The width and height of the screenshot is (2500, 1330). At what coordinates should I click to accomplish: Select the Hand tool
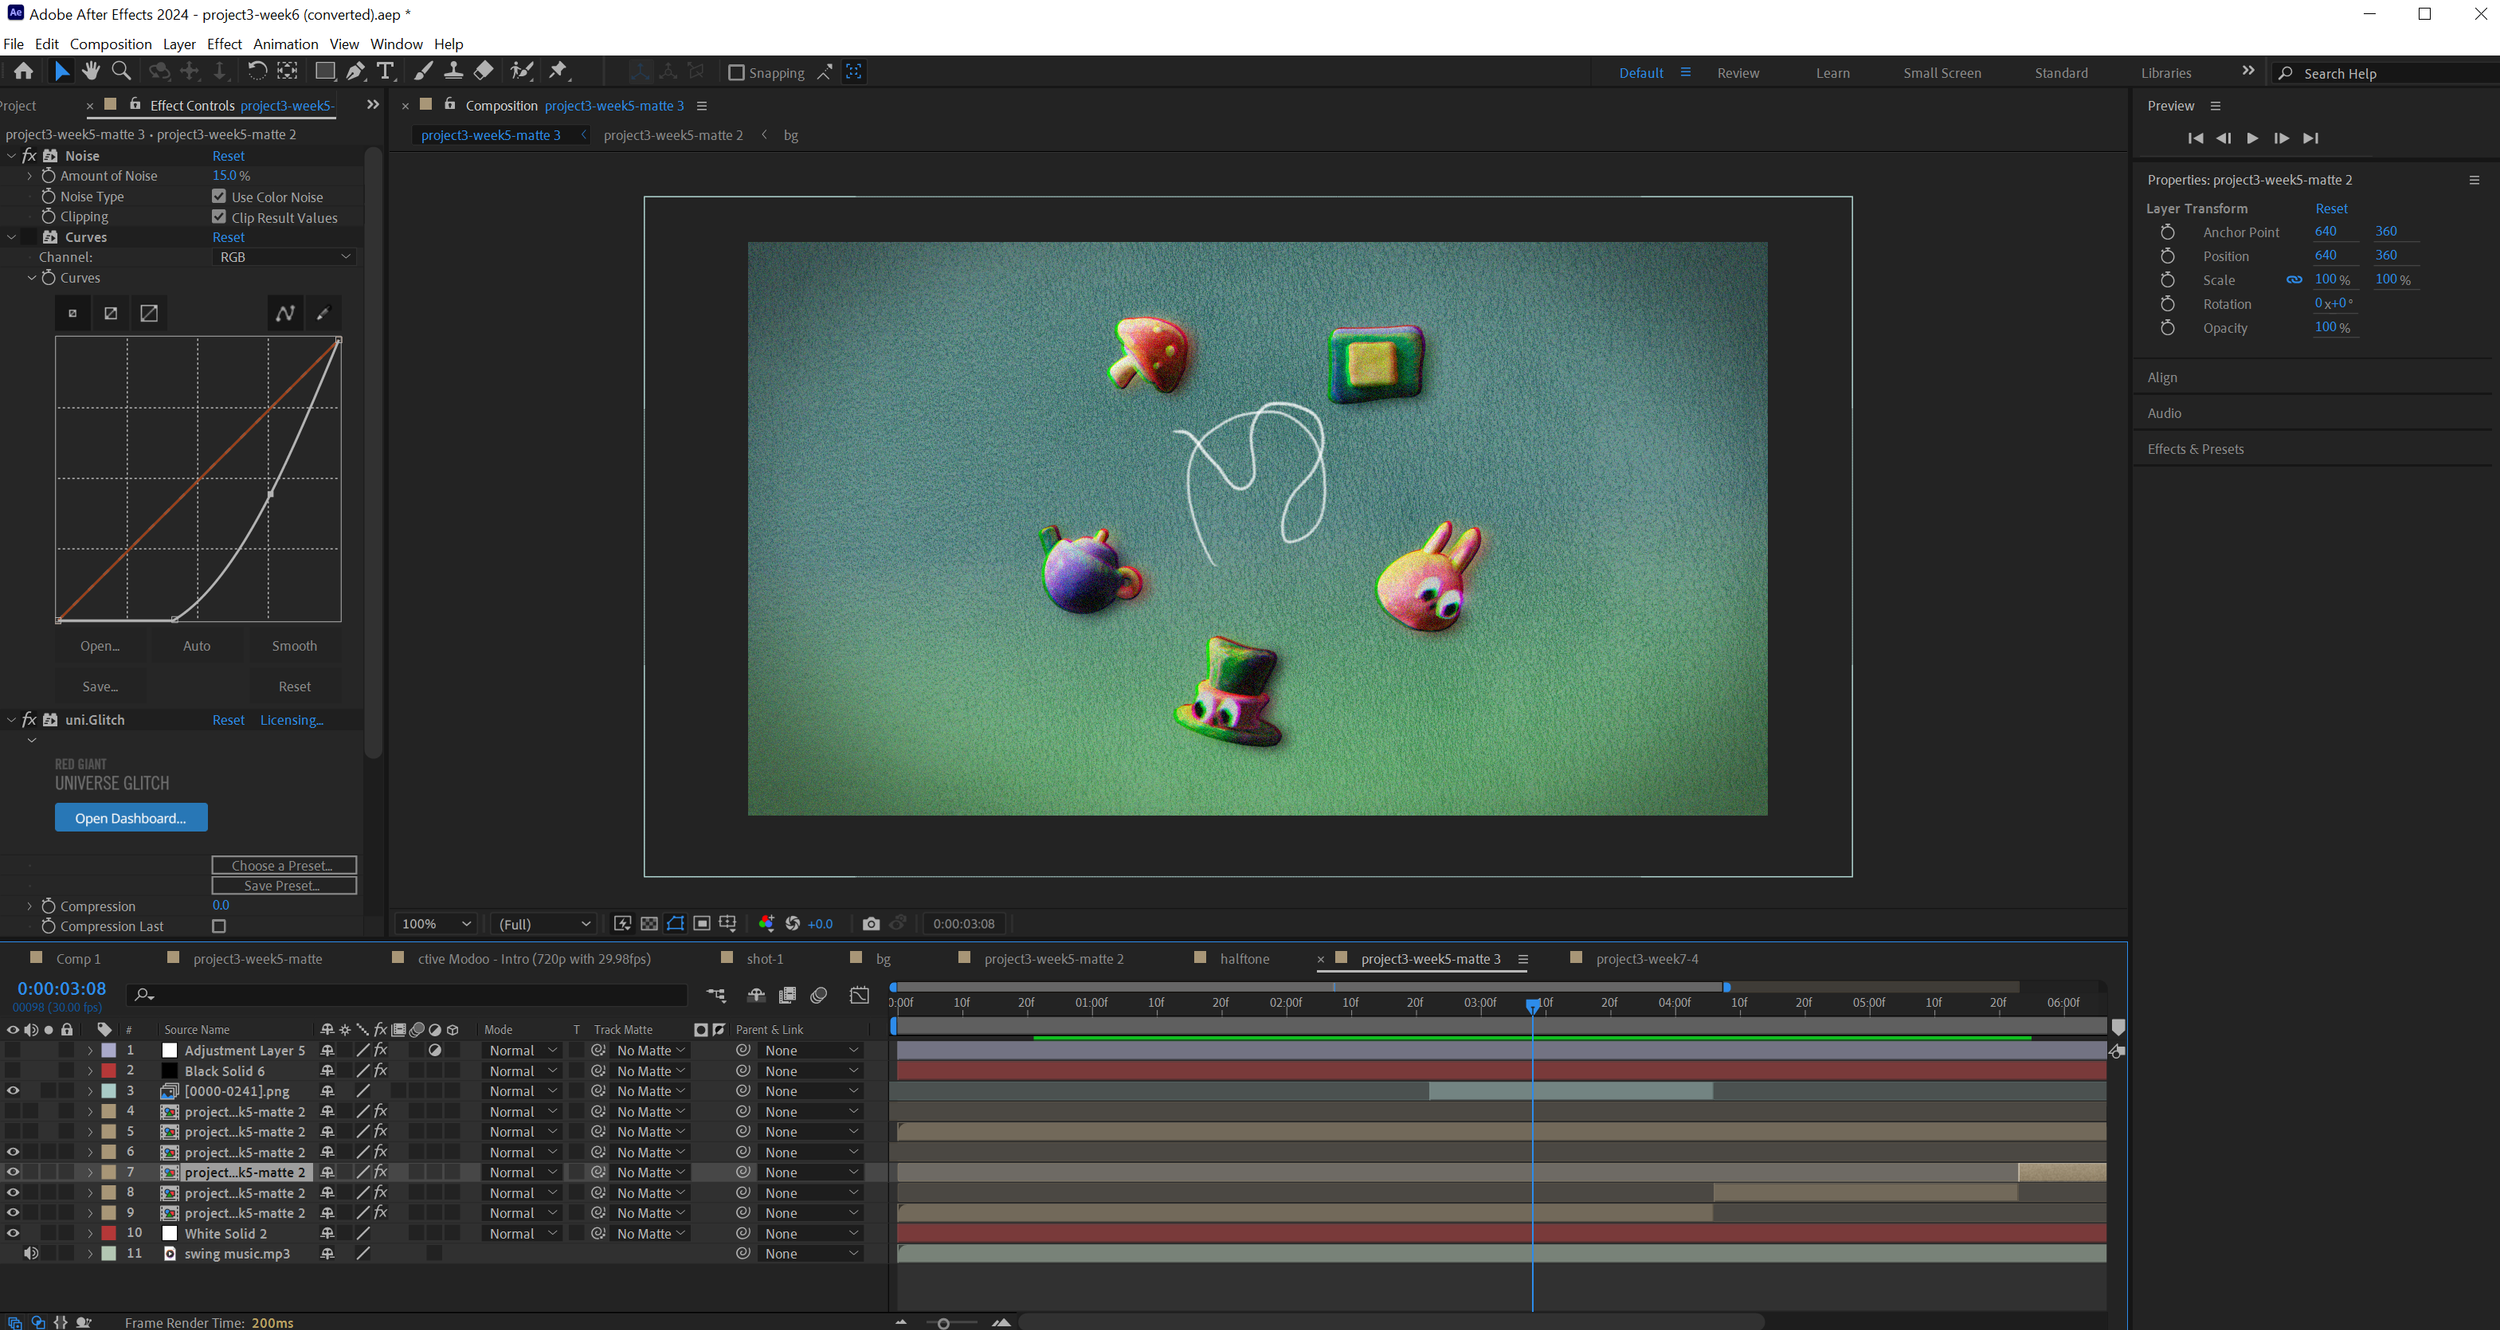[x=91, y=71]
